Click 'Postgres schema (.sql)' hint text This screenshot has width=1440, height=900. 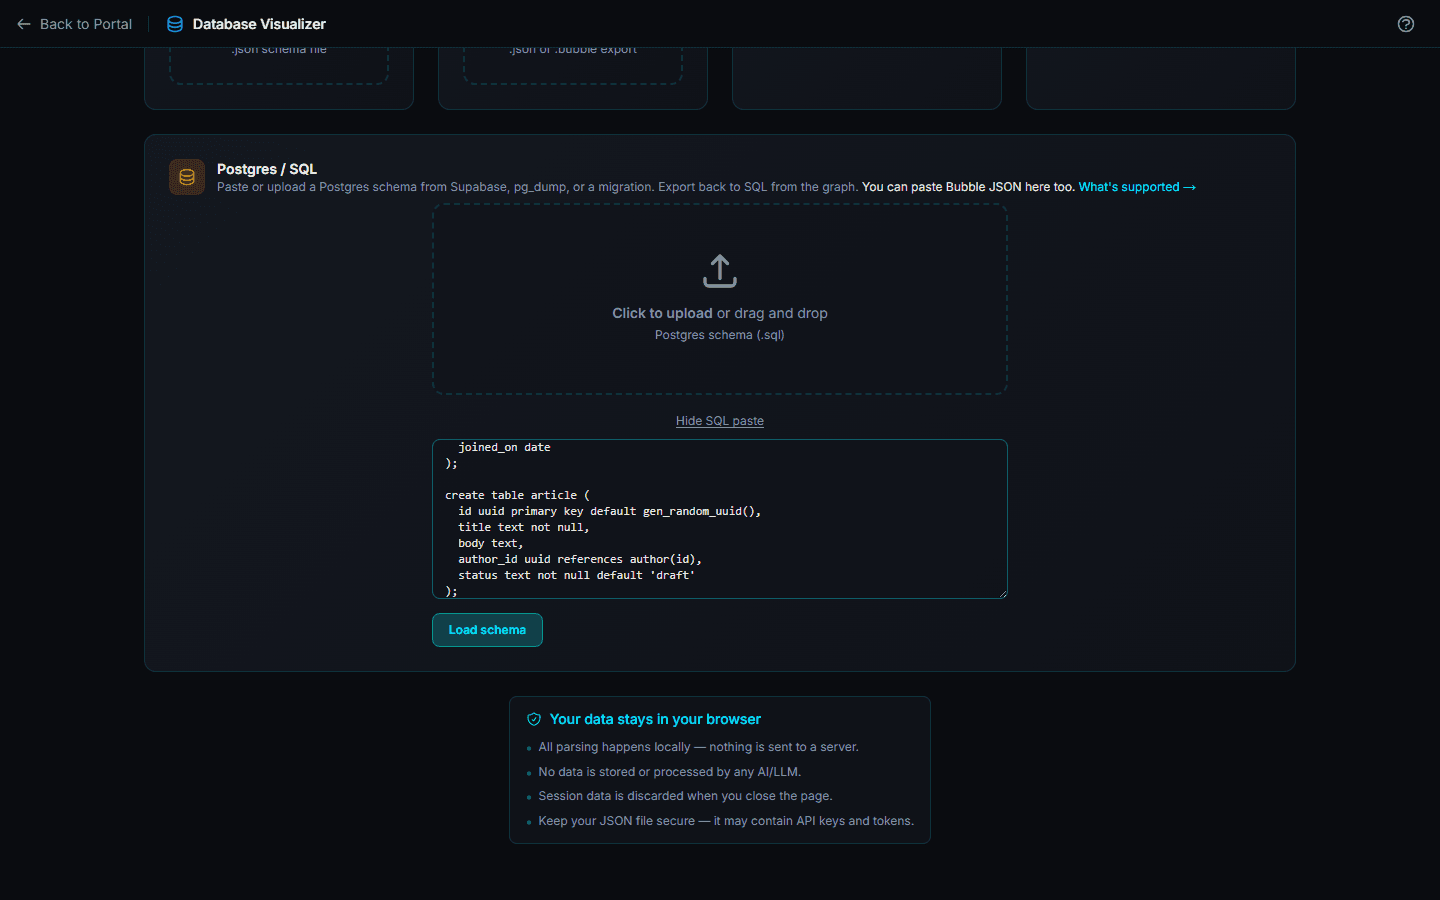click(x=720, y=335)
